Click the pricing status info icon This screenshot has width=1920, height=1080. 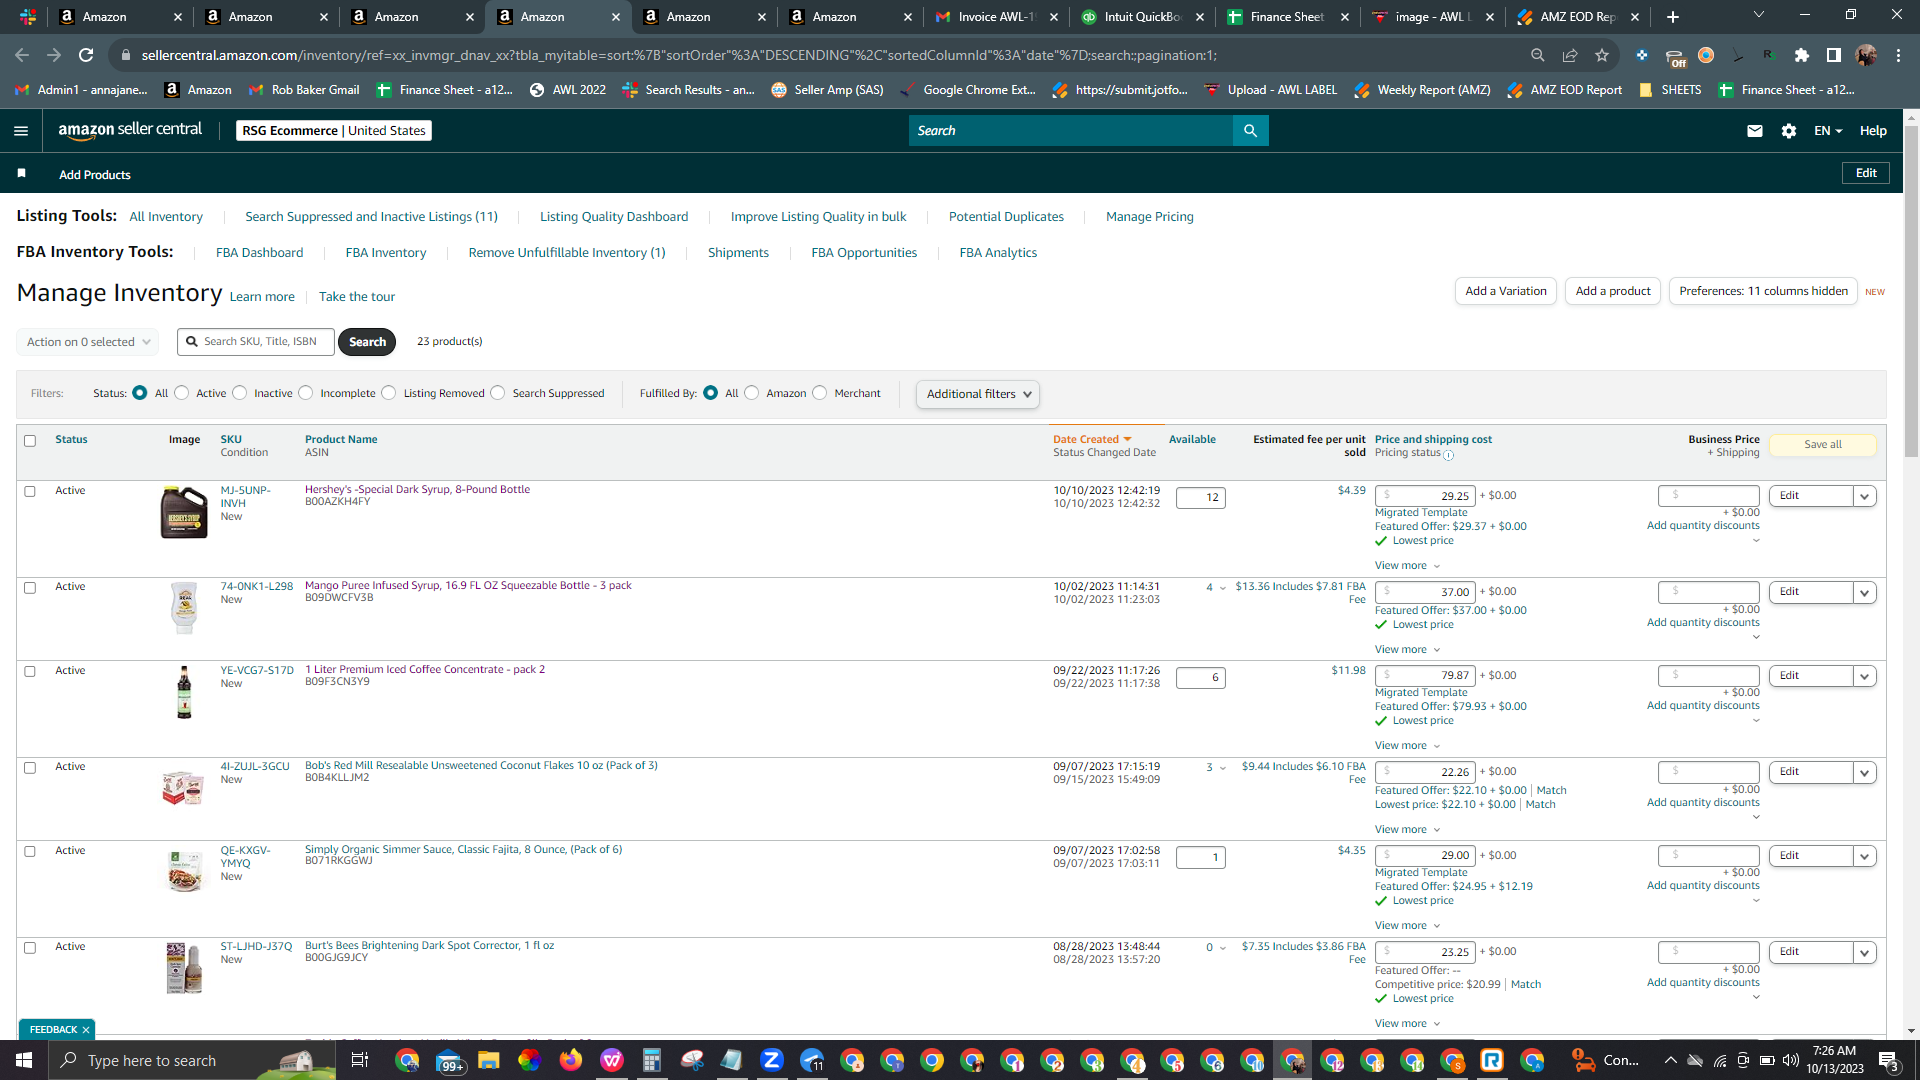(x=1448, y=455)
